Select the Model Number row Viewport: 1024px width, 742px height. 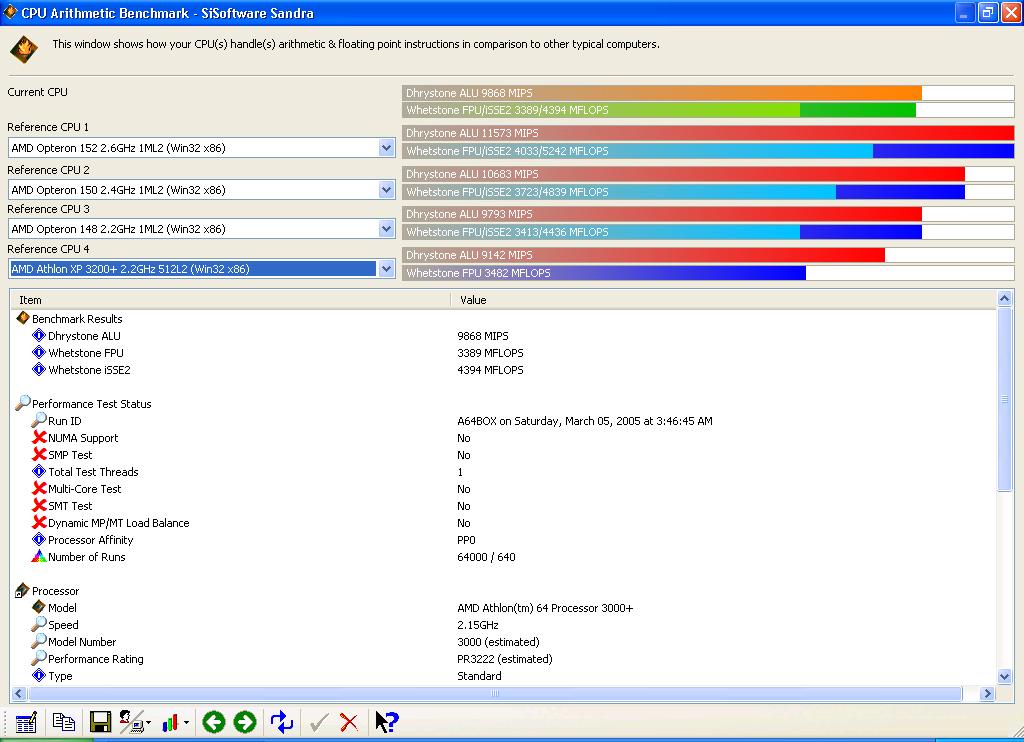(503, 641)
